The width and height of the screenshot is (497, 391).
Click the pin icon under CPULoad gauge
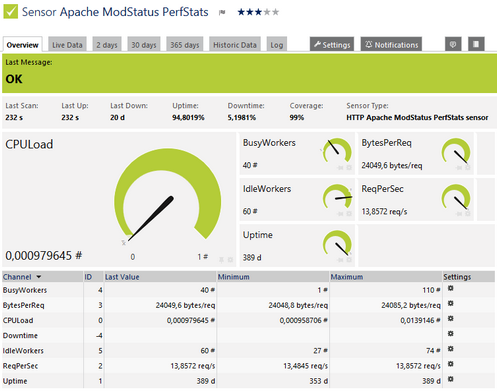tap(221, 259)
